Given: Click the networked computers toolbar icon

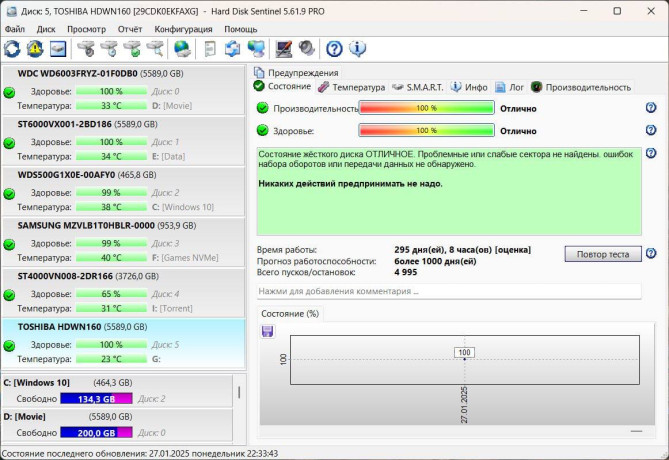Looking at the screenshot, I should click(256, 49).
